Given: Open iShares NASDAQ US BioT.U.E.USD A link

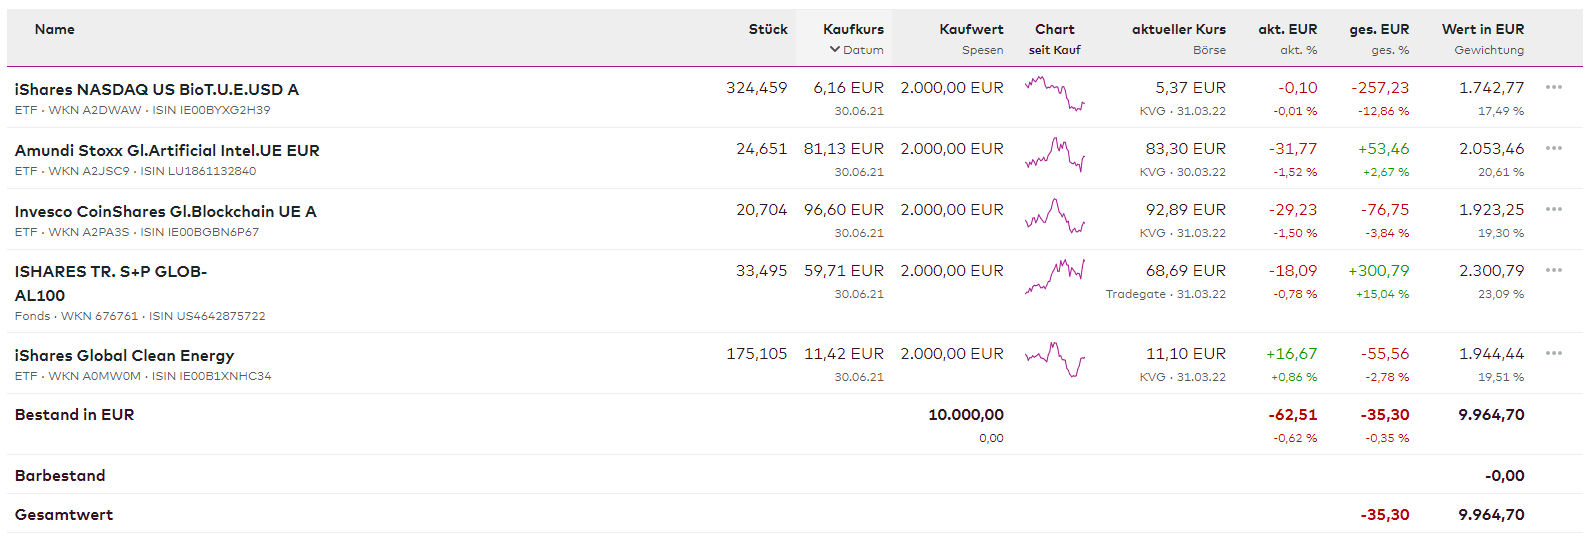Looking at the screenshot, I should (x=156, y=89).
